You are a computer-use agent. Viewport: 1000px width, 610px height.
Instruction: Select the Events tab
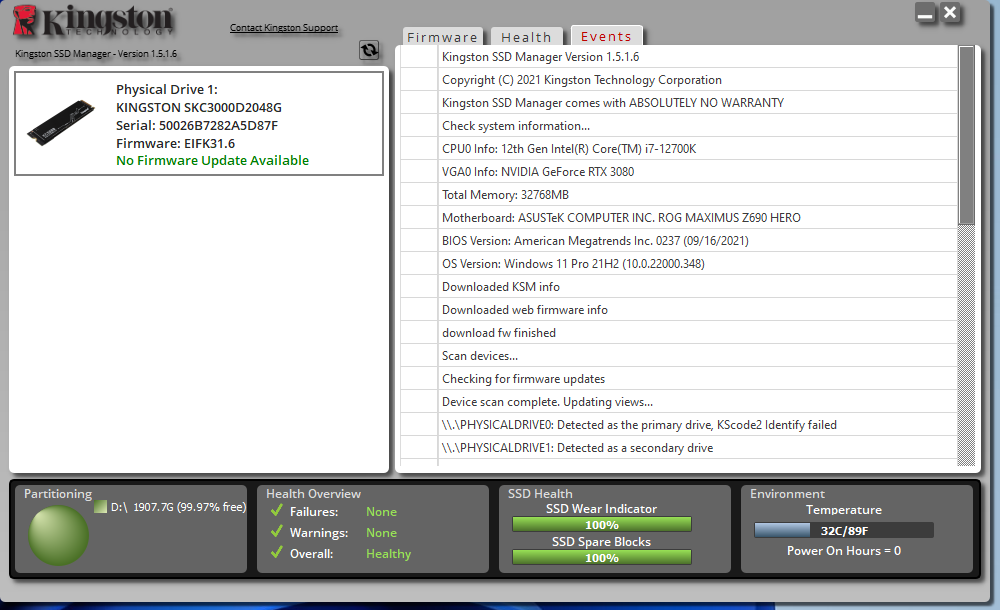606,36
